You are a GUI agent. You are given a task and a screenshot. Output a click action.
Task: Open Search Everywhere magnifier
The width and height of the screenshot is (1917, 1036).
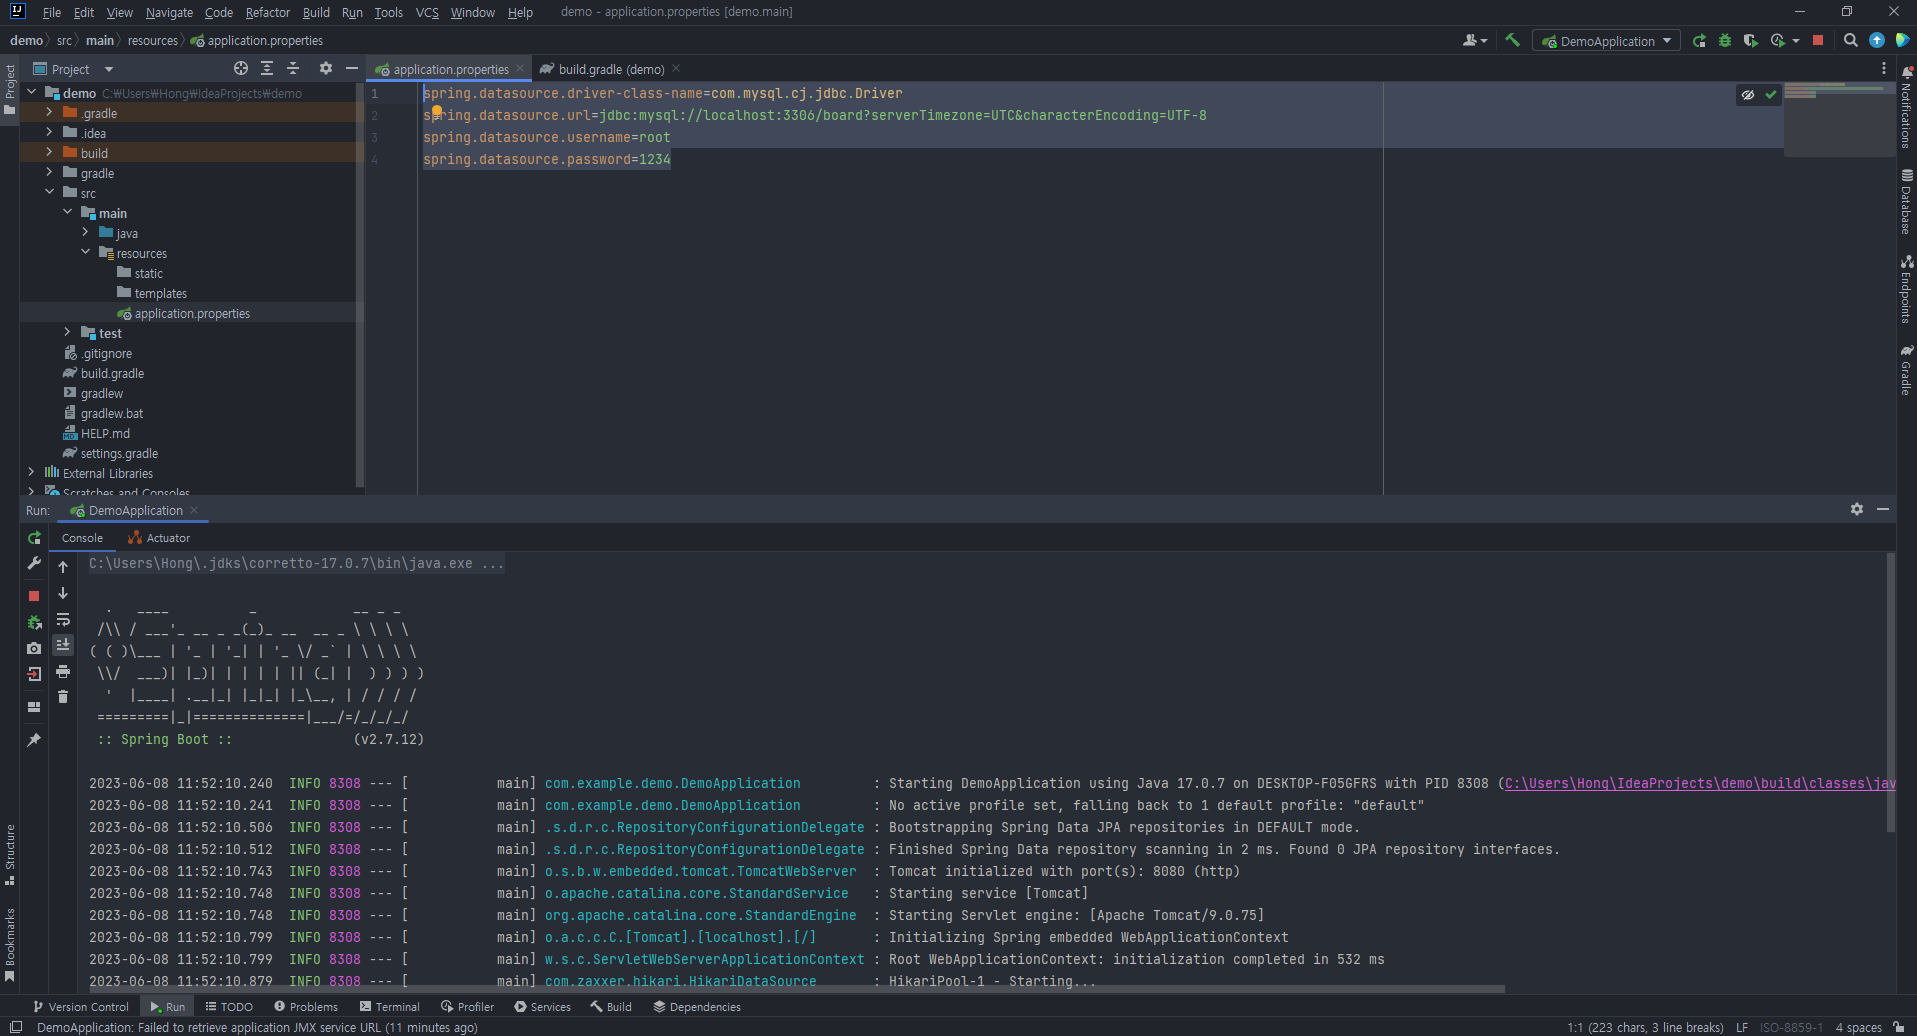click(1851, 41)
